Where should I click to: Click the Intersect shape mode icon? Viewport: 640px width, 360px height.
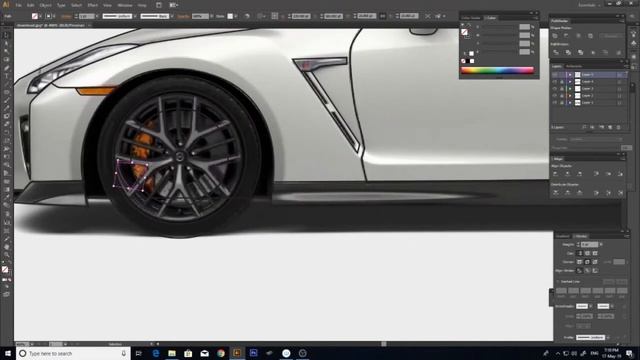578,36
